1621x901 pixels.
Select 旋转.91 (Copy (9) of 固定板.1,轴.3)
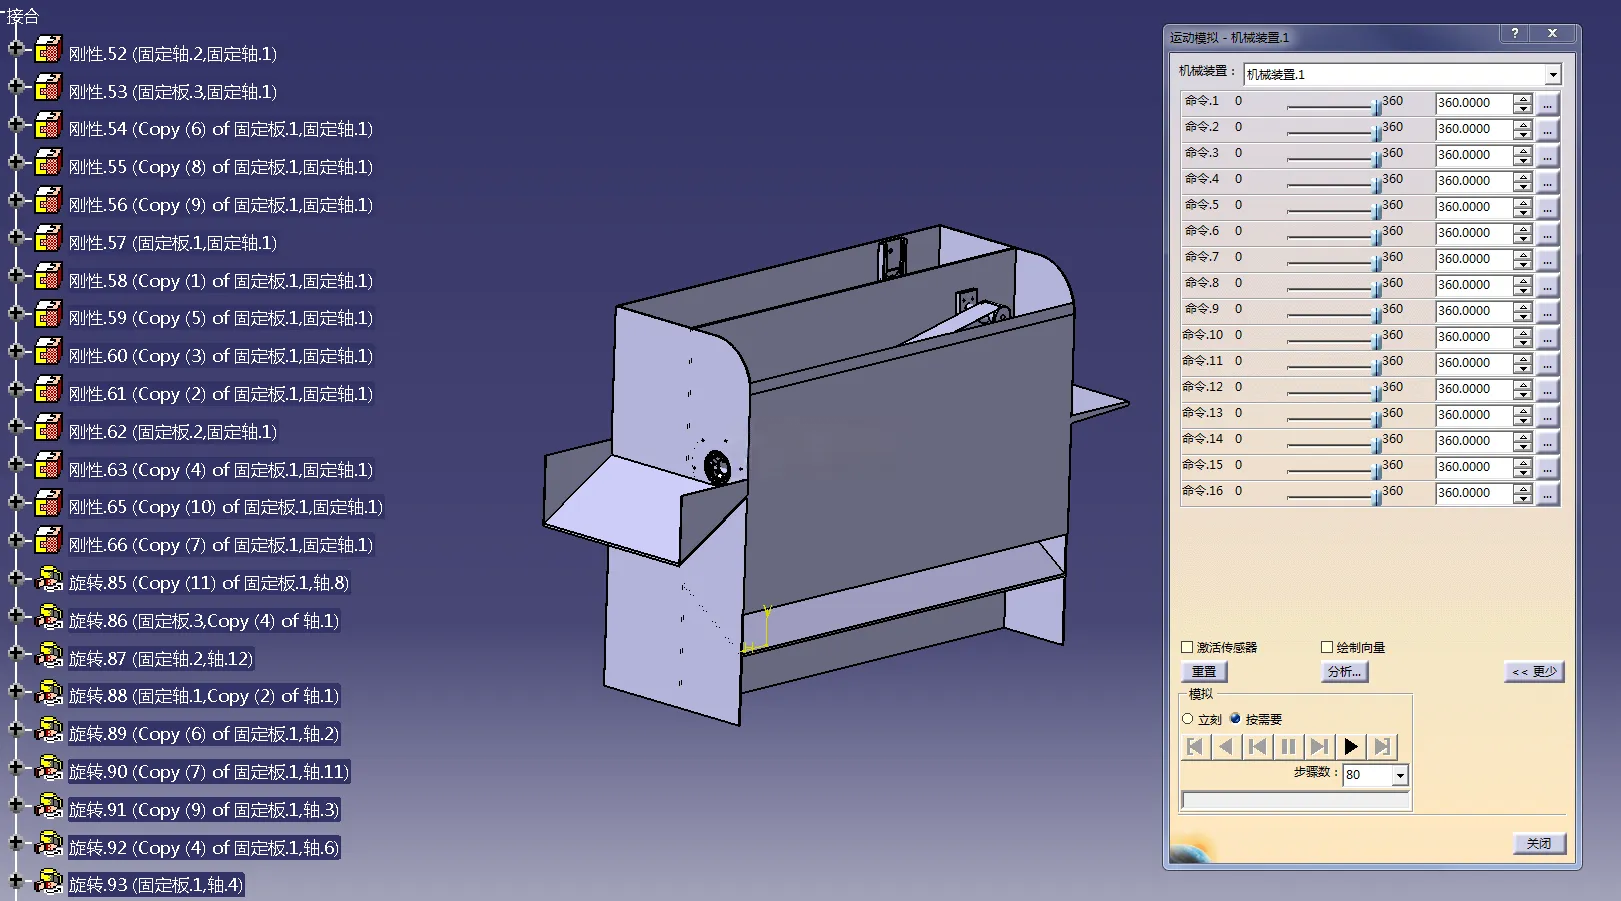tap(204, 810)
